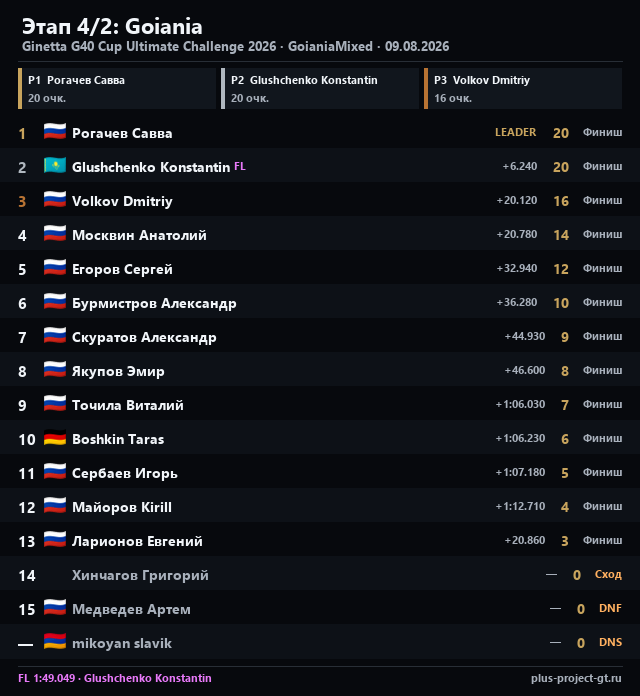Click the Russian flag beside Volkov Dmitriy
The image size is (640, 696).
55,200
